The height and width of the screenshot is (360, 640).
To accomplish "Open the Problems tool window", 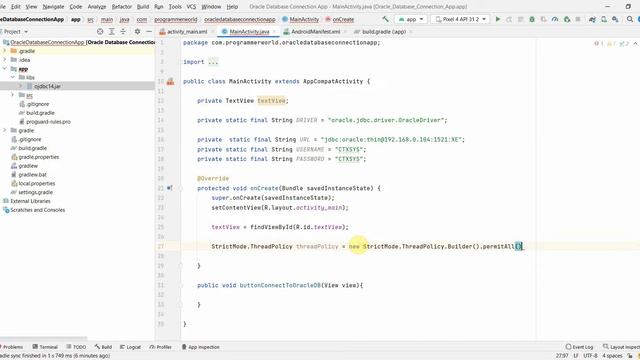I will 11,347.
